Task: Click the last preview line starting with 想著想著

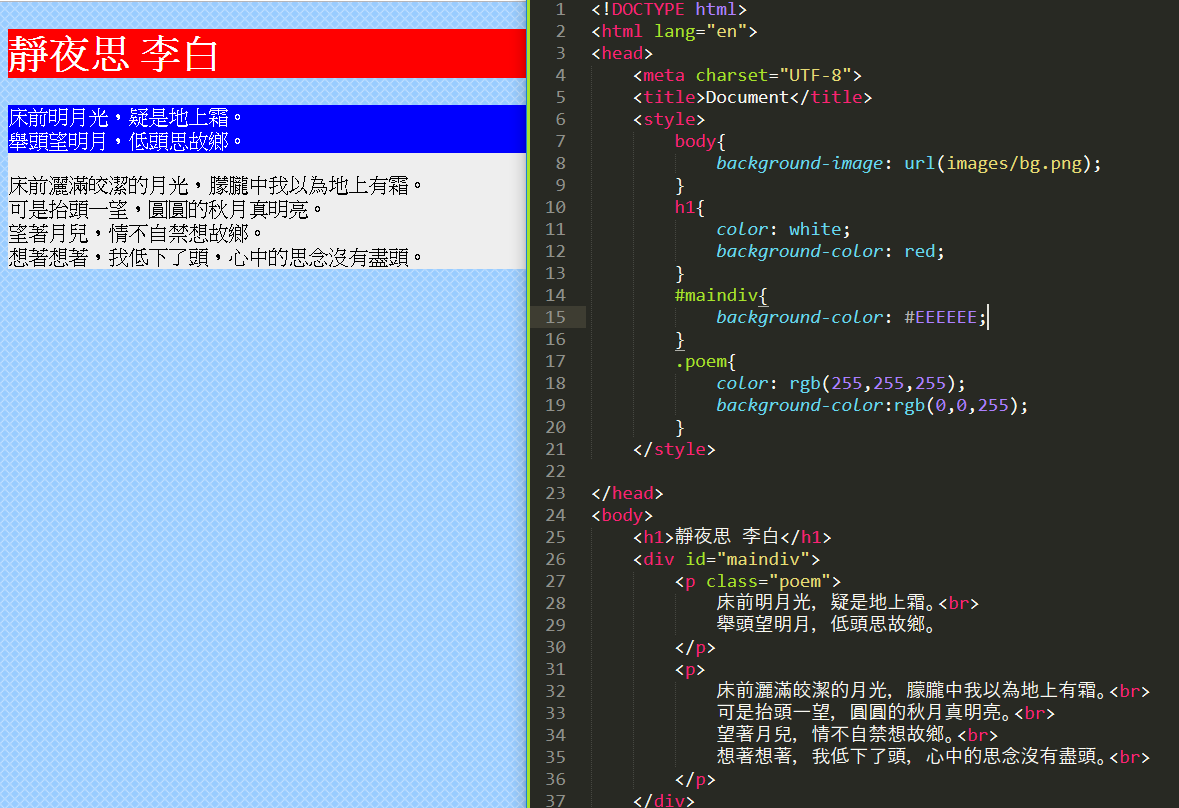Action: [x=216, y=258]
